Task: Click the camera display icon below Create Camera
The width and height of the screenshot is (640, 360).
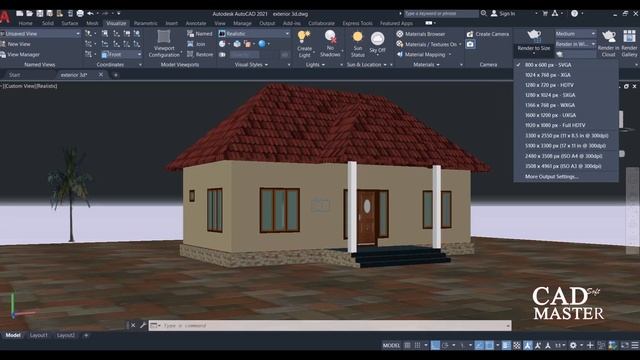Action: click(x=470, y=44)
